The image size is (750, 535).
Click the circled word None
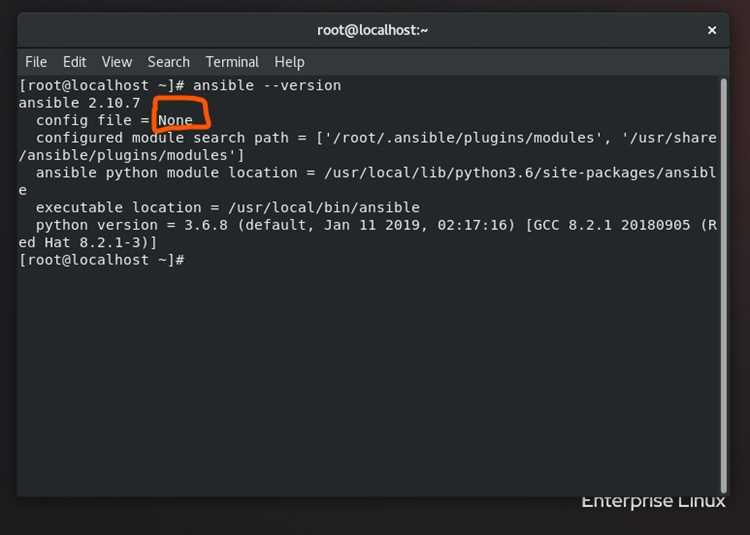tap(175, 120)
